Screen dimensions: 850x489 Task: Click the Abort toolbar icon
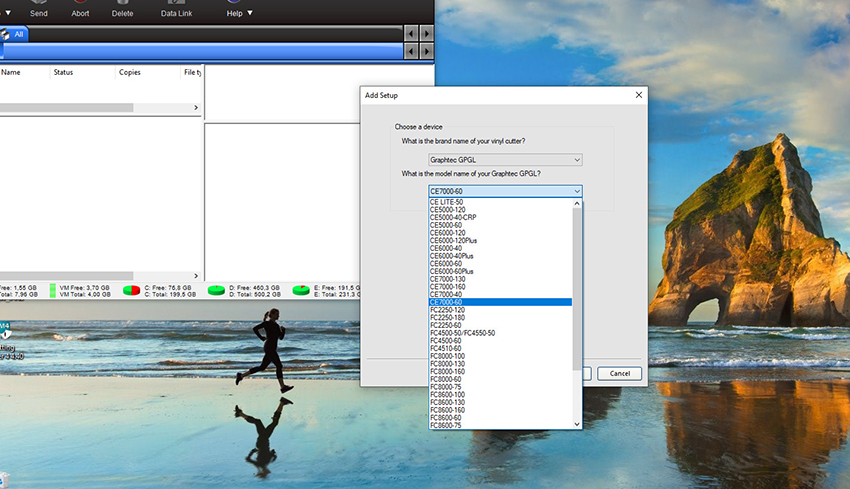[x=80, y=10]
